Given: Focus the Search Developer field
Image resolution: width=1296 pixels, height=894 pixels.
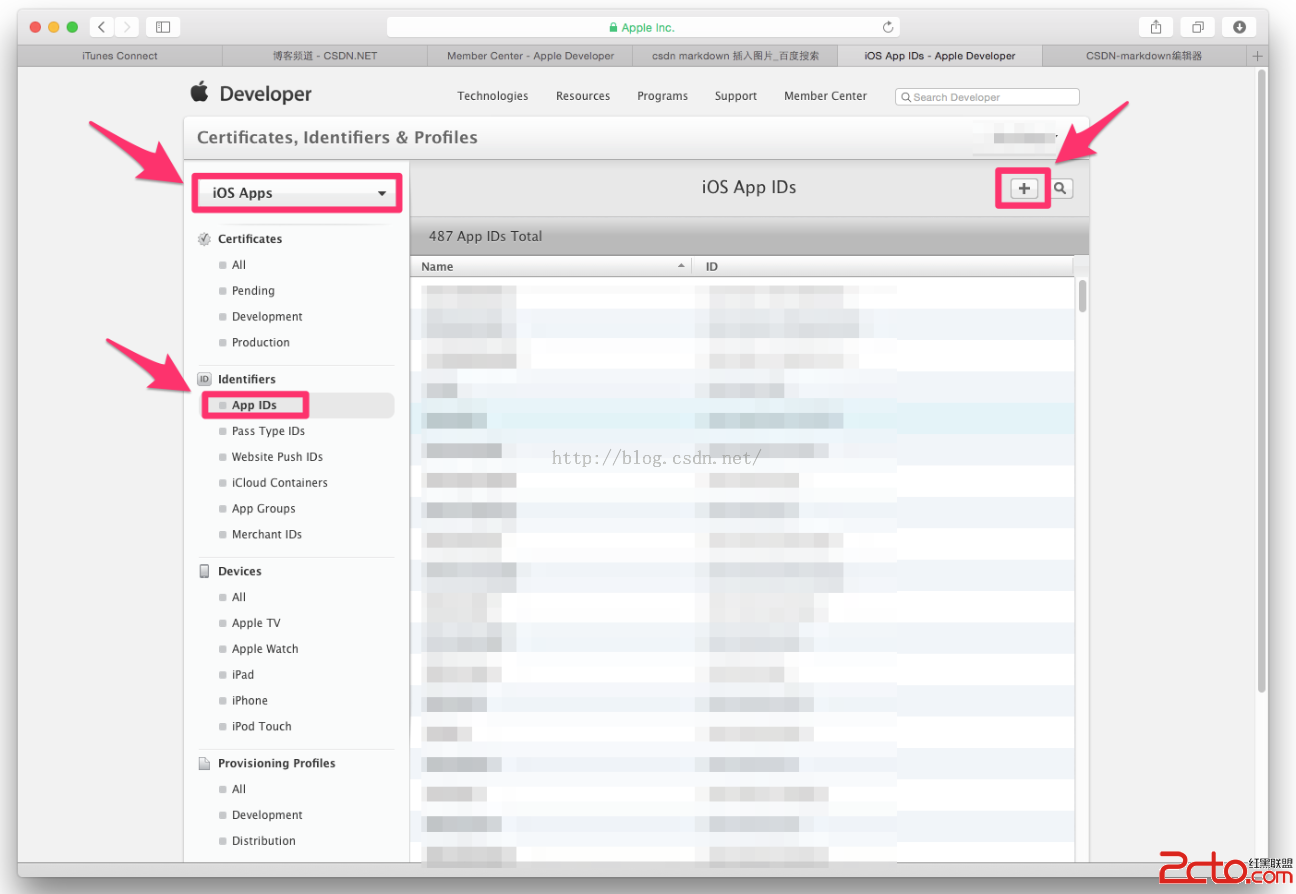Looking at the screenshot, I should (x=987, y=97).
